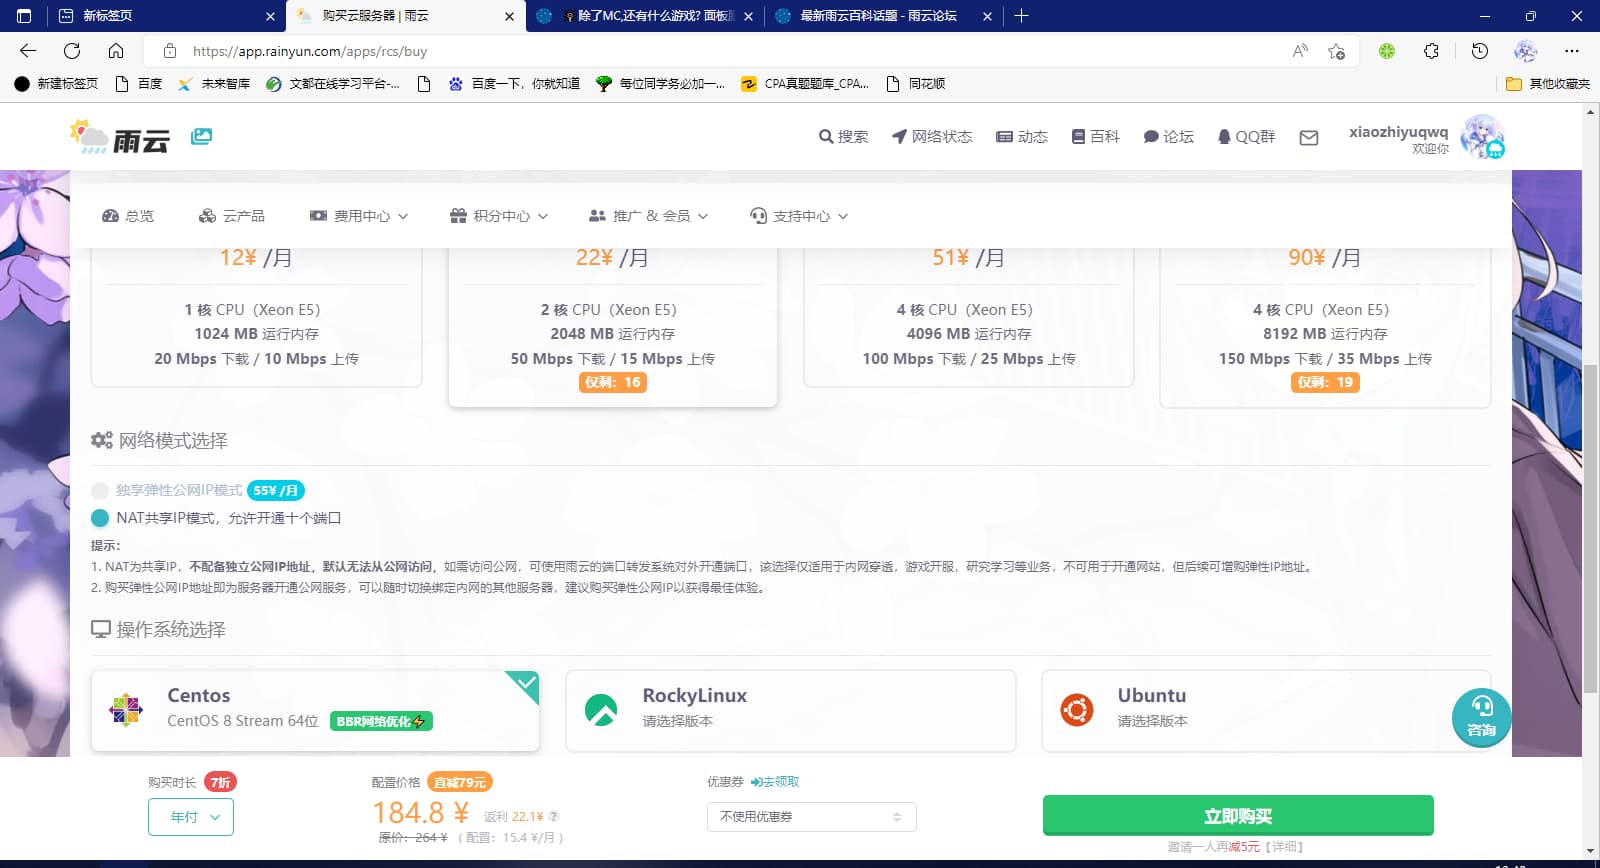Expand the 积分中心 dropdown menu
The image size is (1600, 868).
coord(499,216)
